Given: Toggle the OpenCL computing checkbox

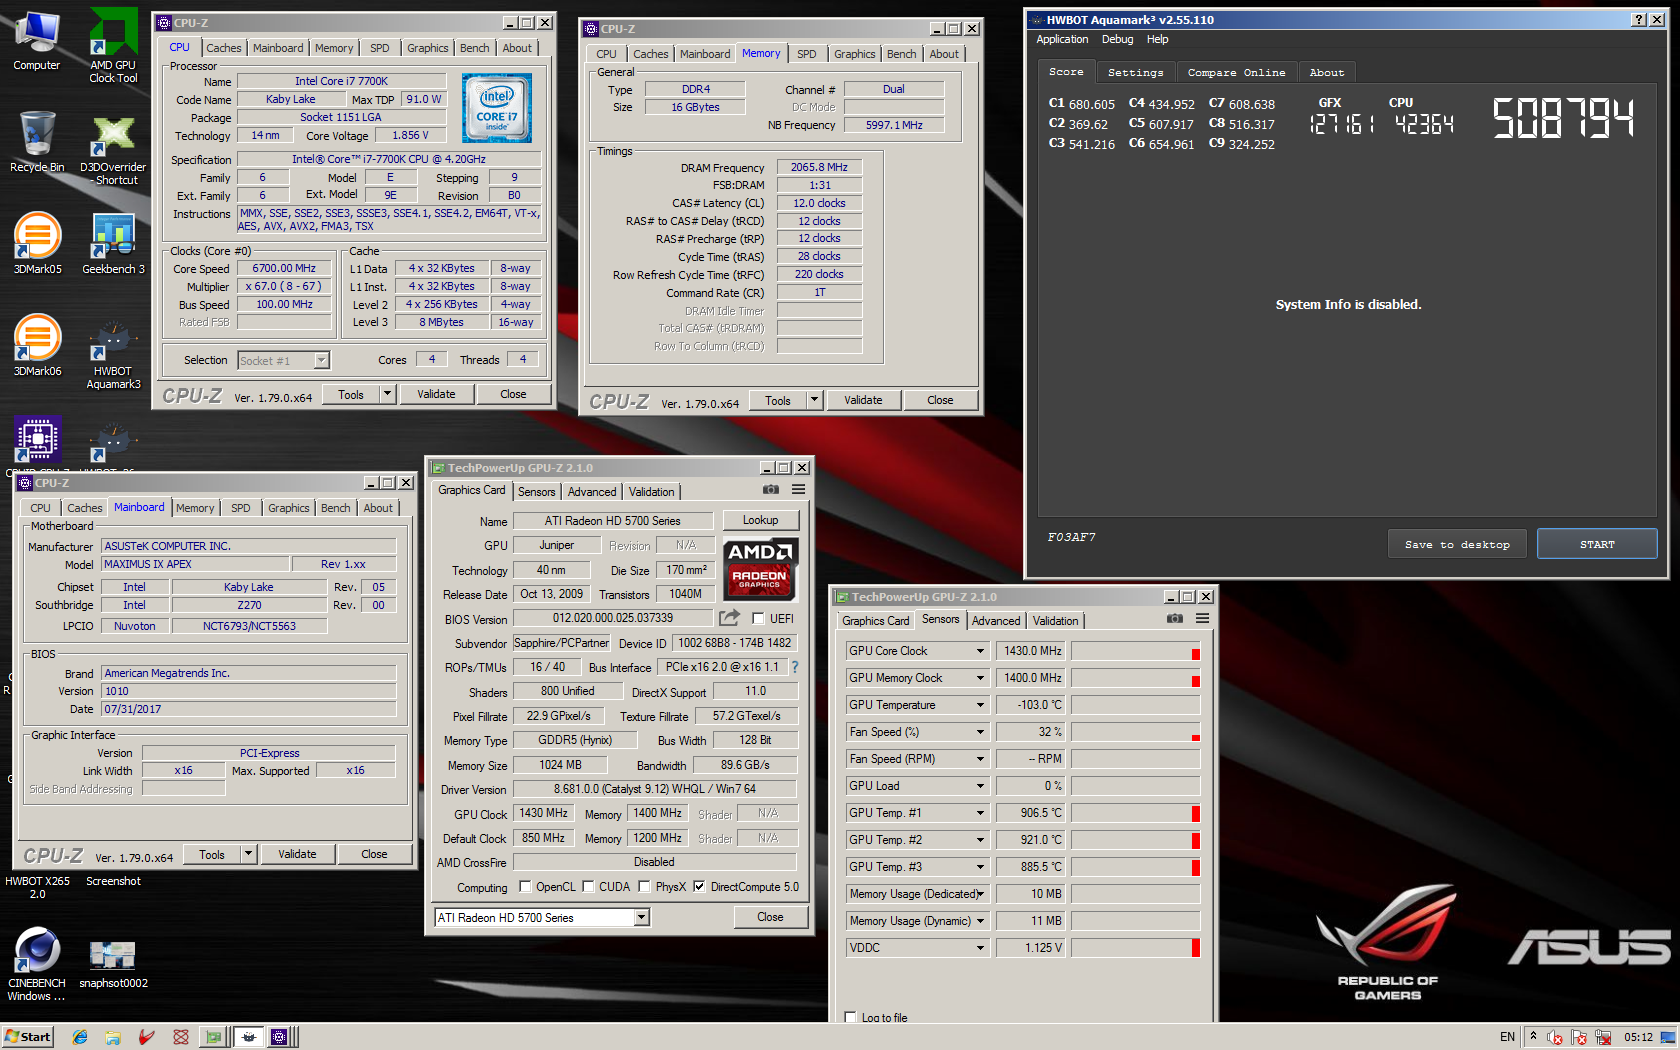Looking at the screenshot, I should click(526, 887).
